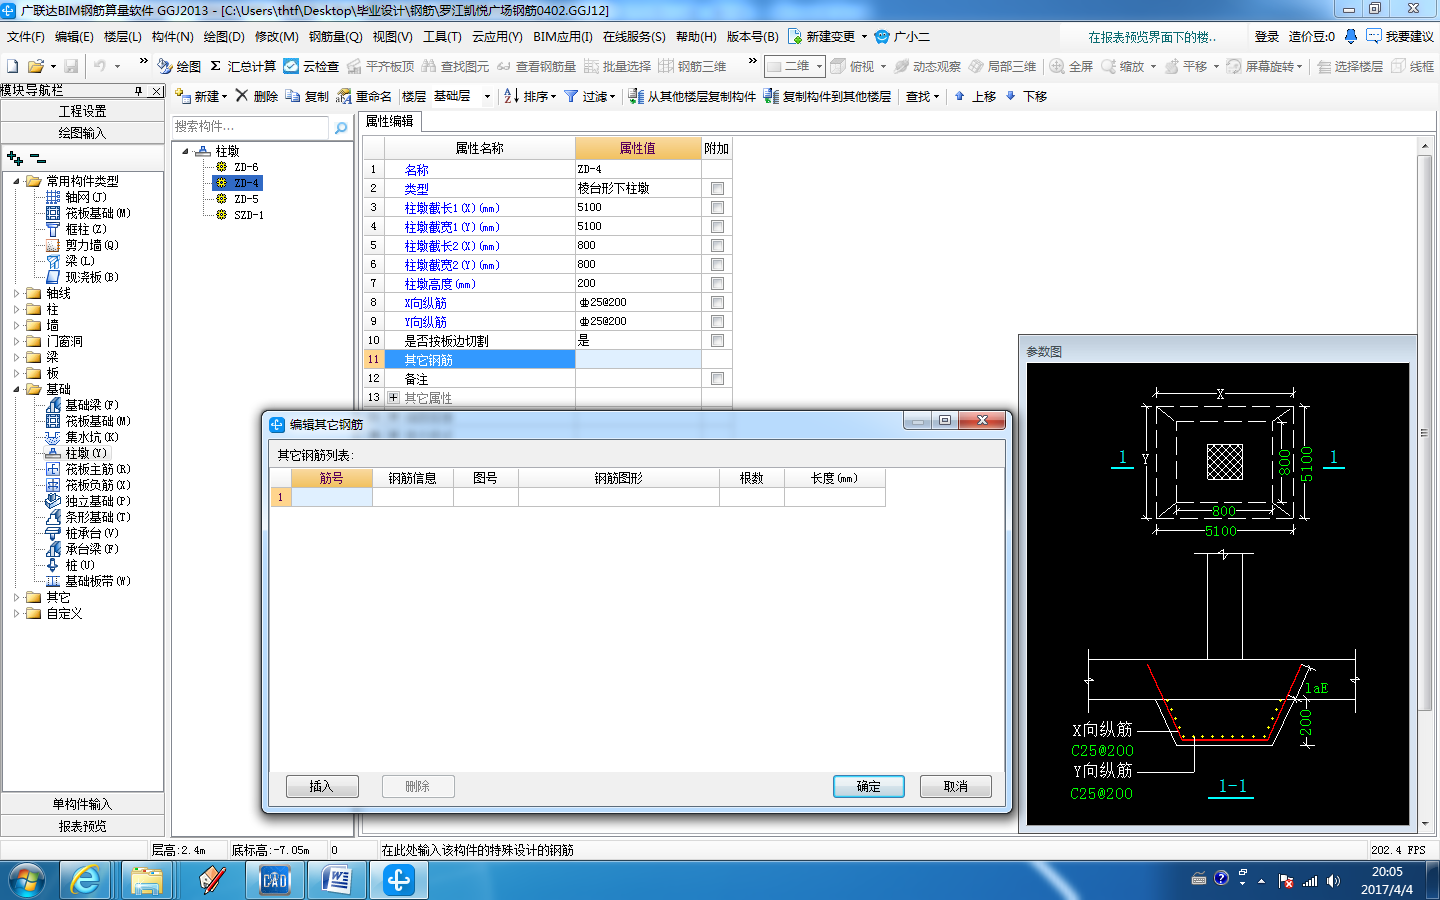Click 批量选择 batch select tool
1440x900 pixels.
[x=617, y=66]
